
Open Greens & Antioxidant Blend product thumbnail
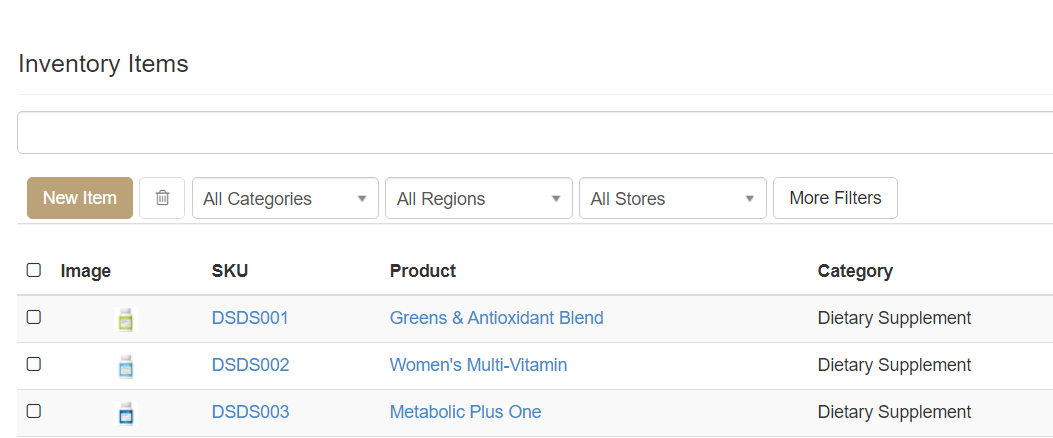[x=126, y=319]
